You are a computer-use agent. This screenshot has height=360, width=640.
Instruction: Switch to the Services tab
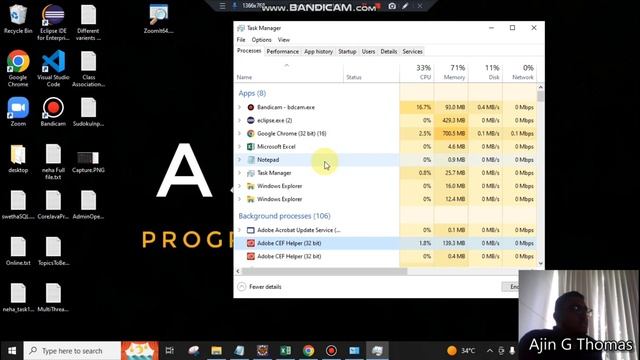(412, 51)
